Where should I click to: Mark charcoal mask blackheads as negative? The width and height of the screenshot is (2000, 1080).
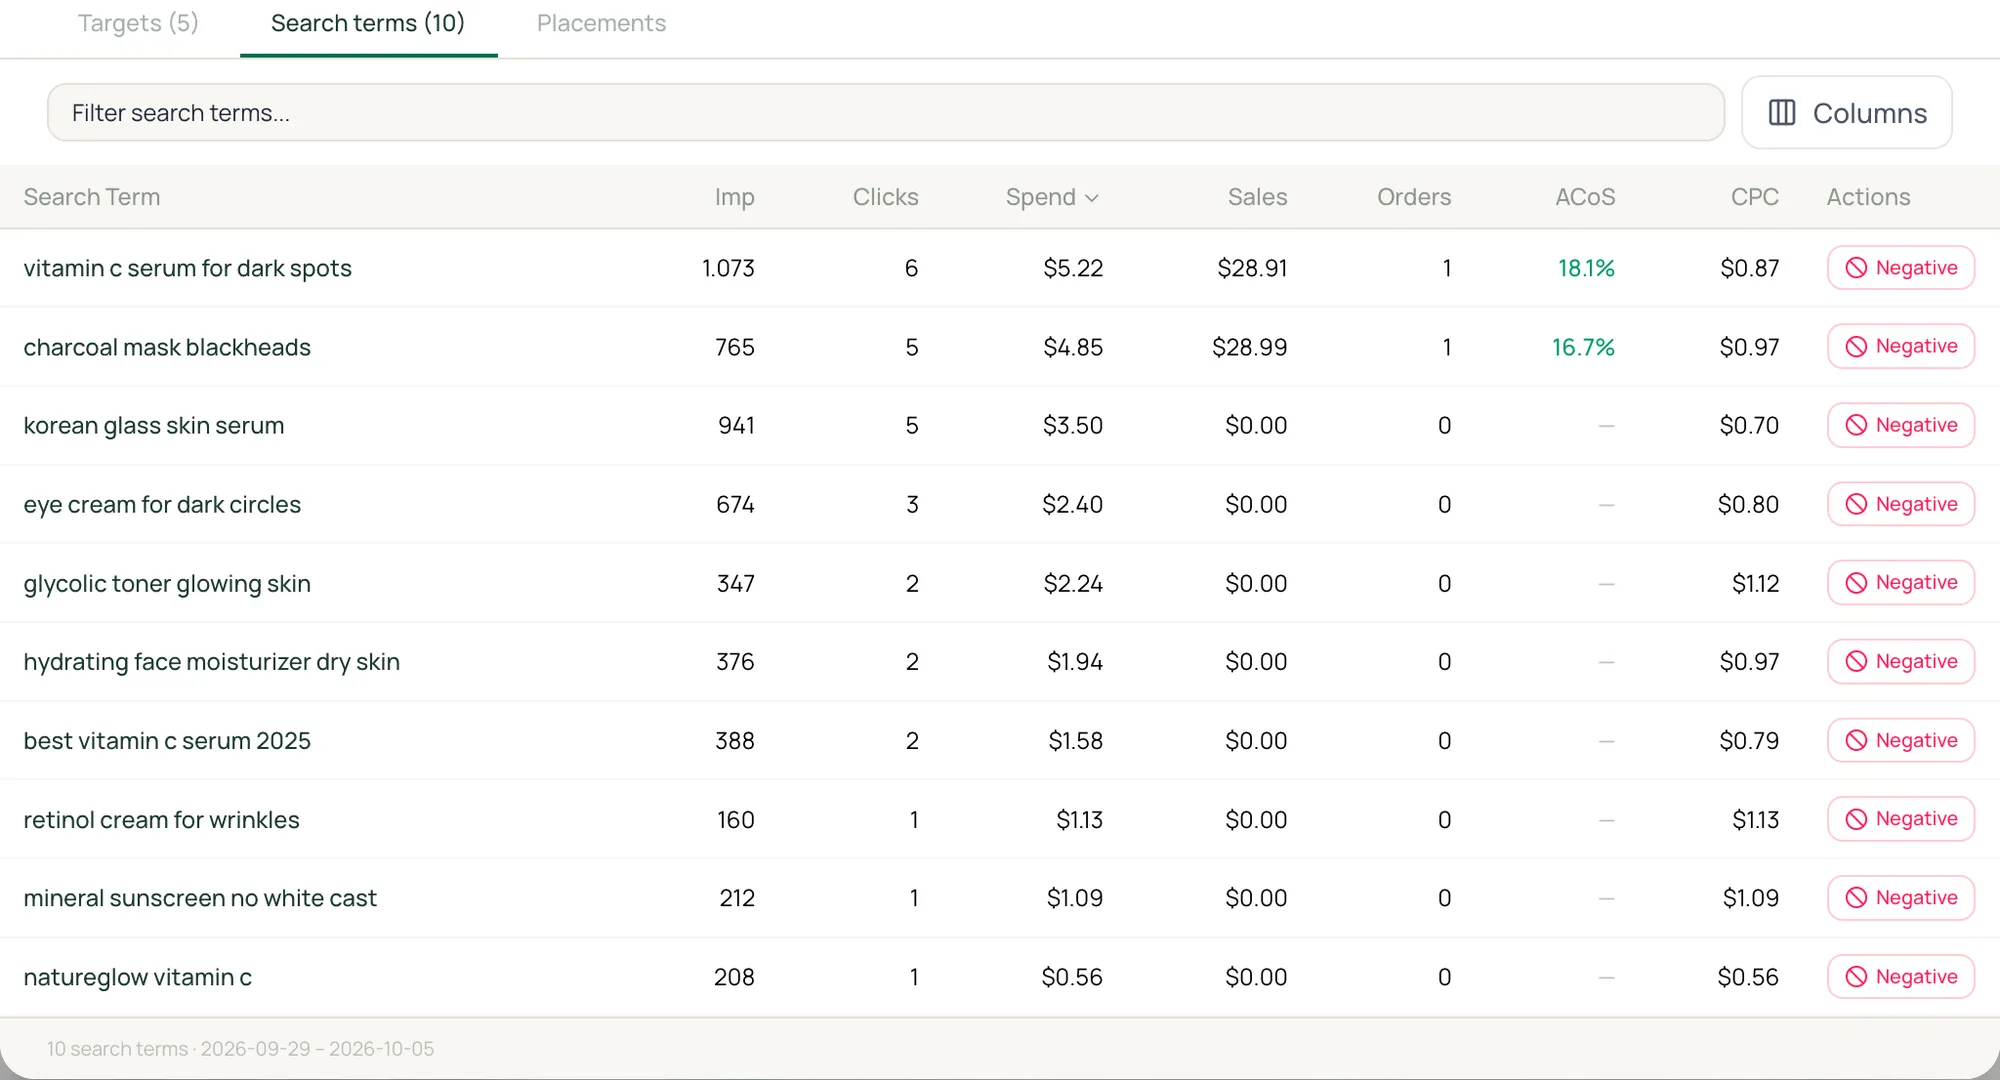pos(1900,346)
